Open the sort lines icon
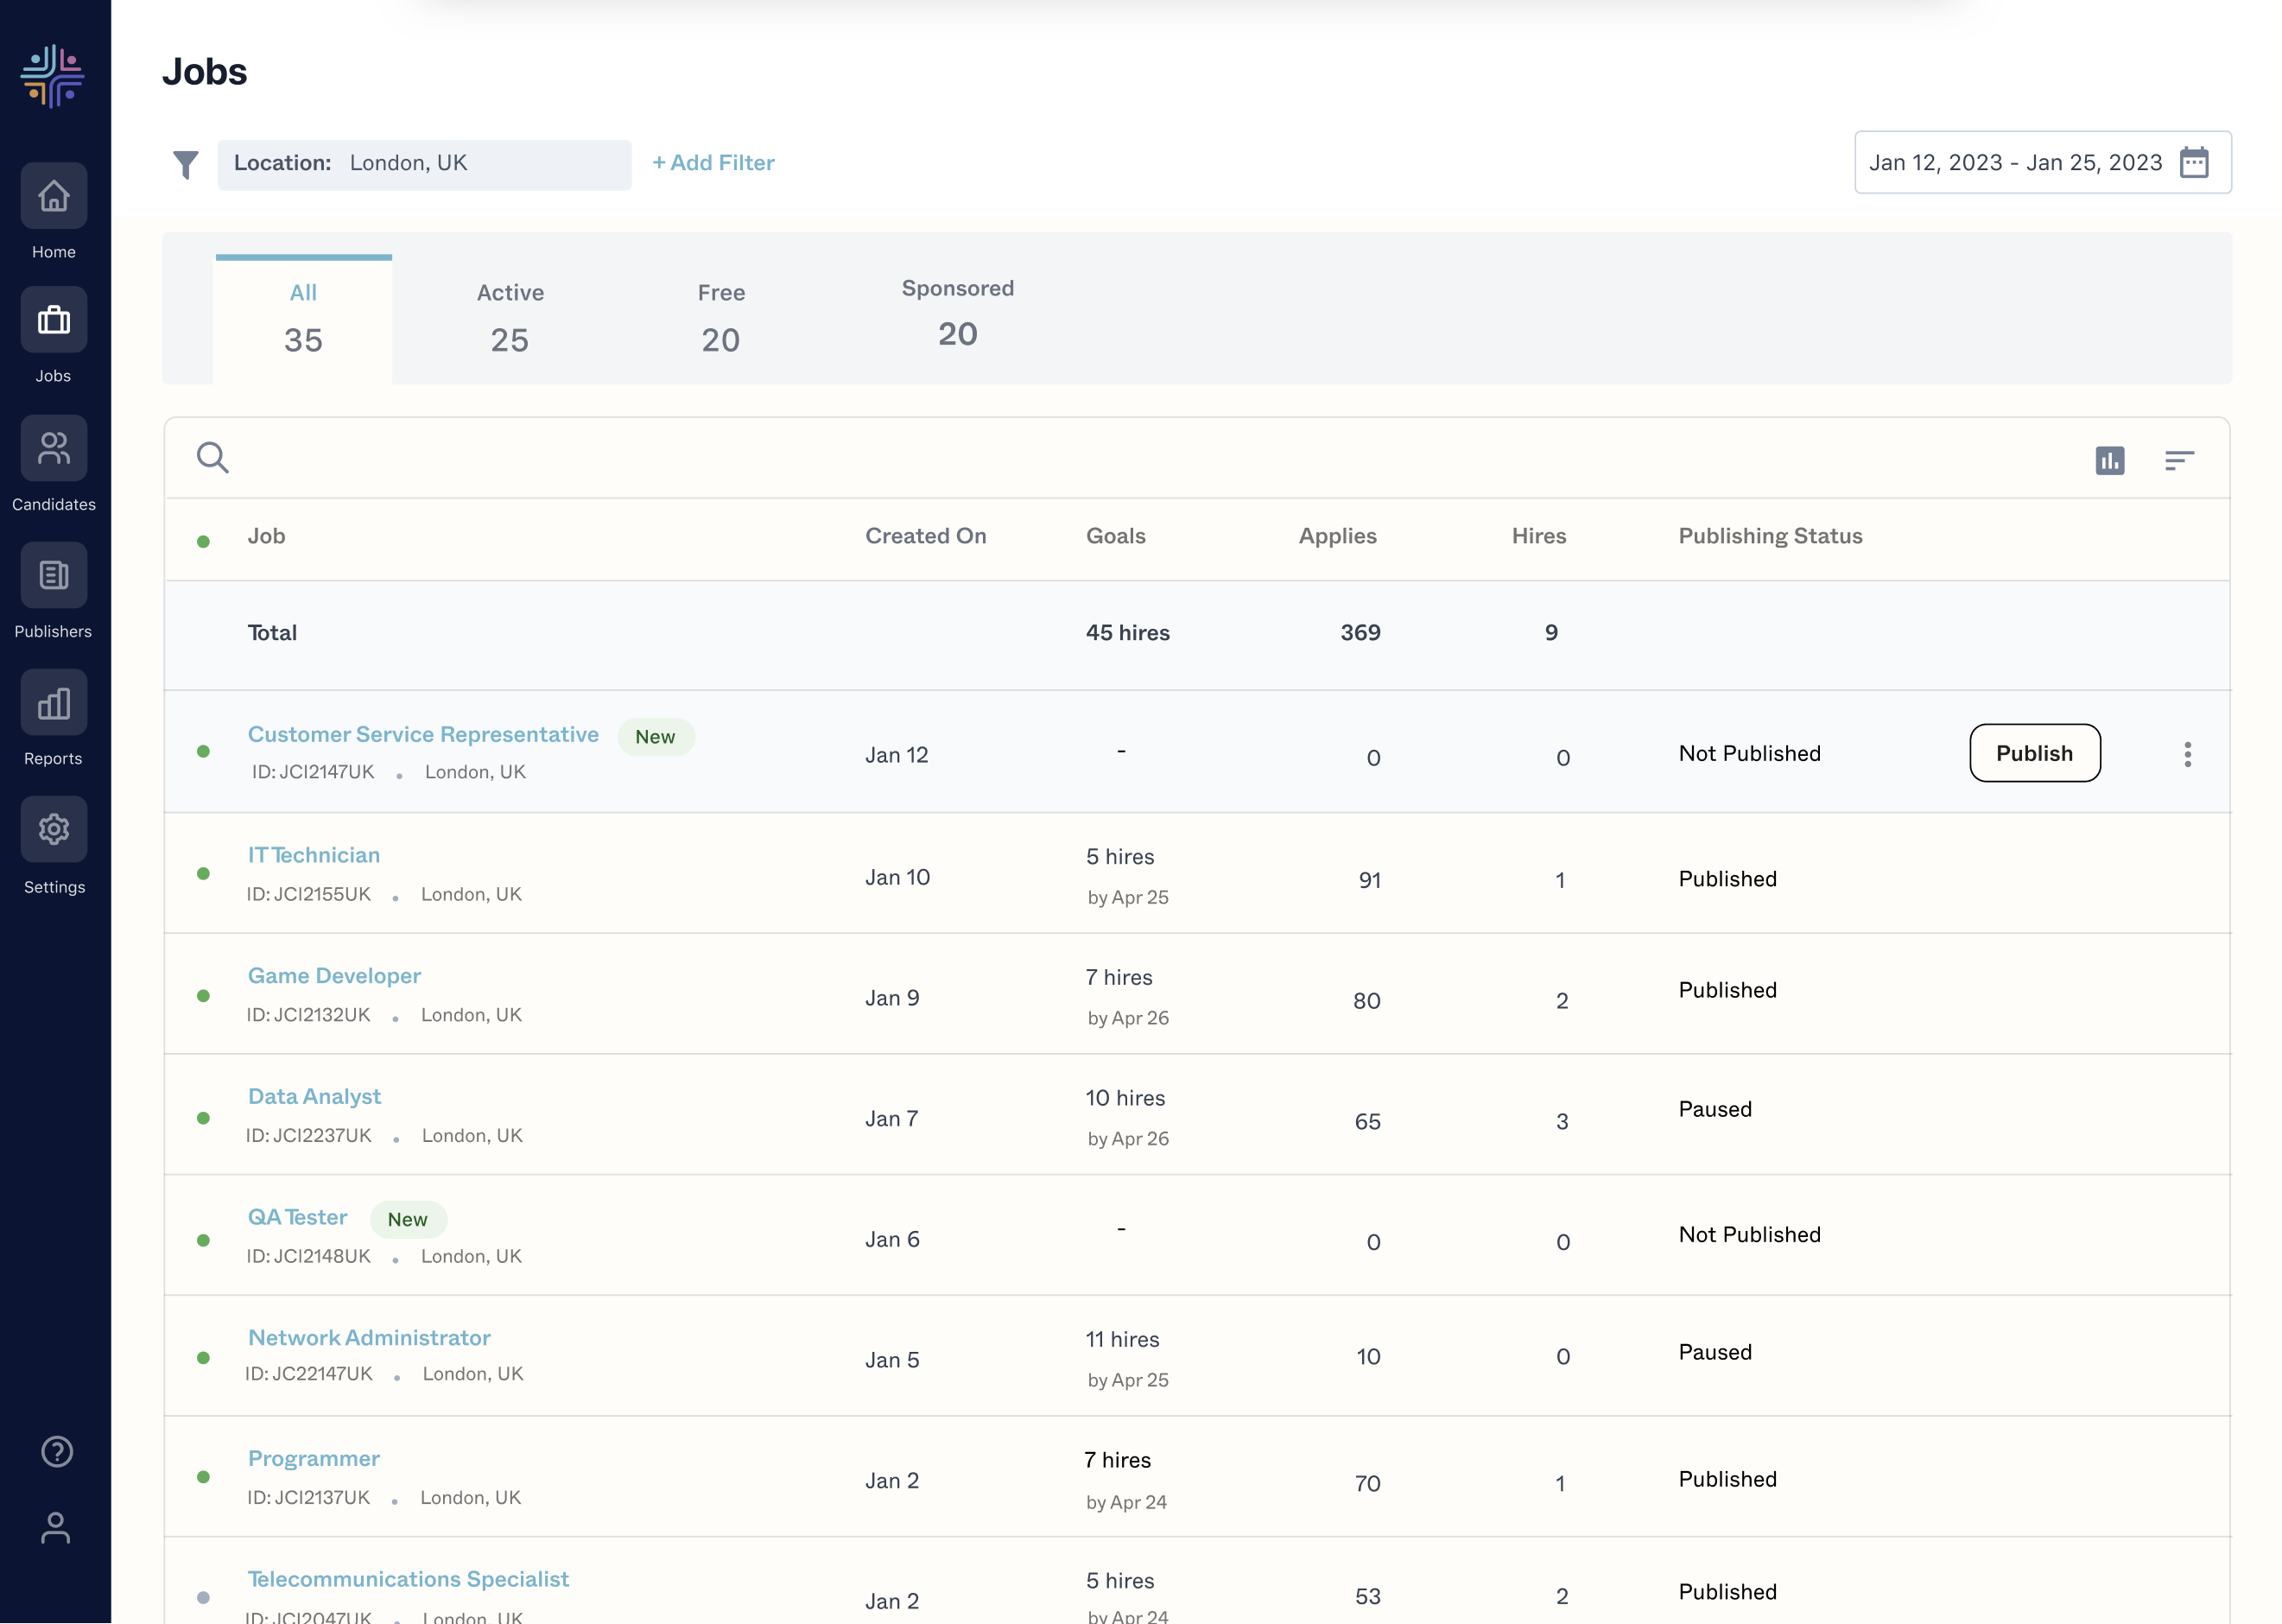Screen dimensions: 2282x1624 pyautogui.click(x=2179, y=460)
